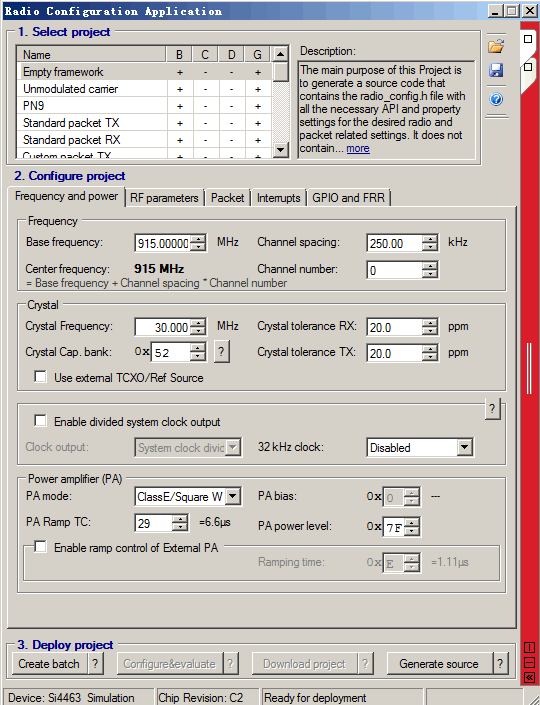Click help button beside Create batch
Image resolution: width=540 pixels, height=705 pixels.
[x=95, y=664]
